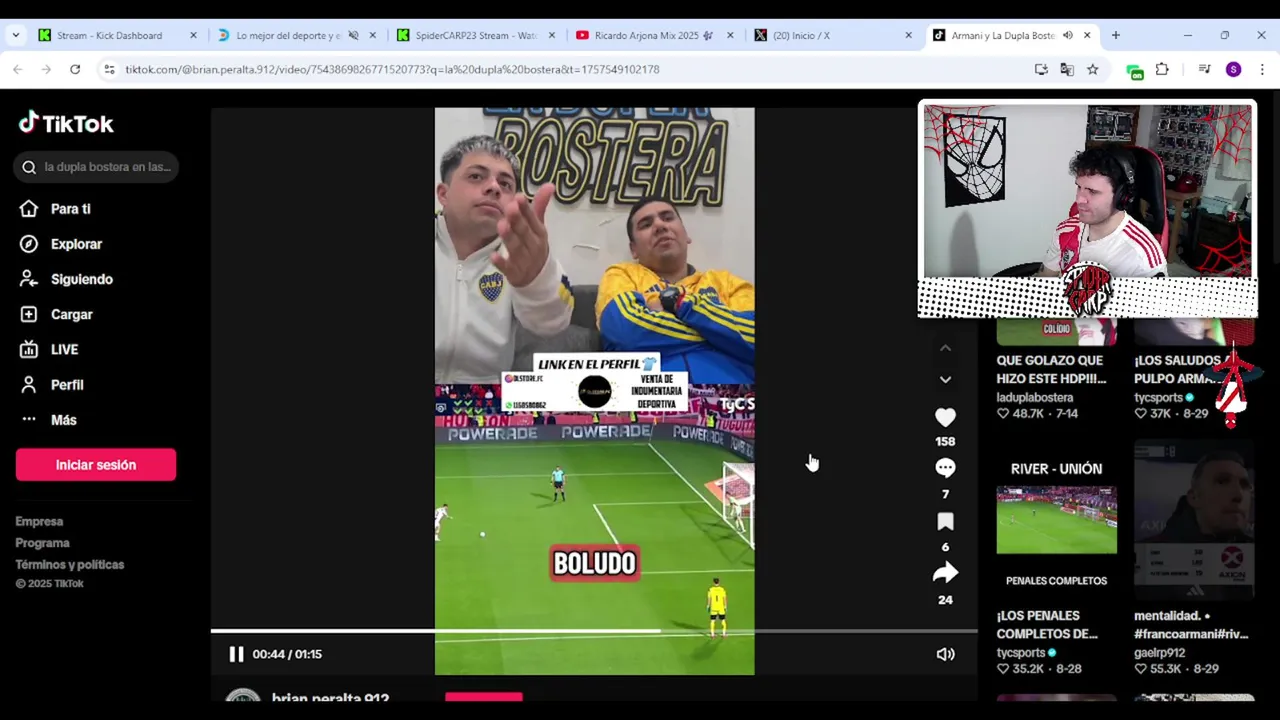Screen dimensions: 1280x720
Task: Open Cargar upload page
Action: [71, 314]
